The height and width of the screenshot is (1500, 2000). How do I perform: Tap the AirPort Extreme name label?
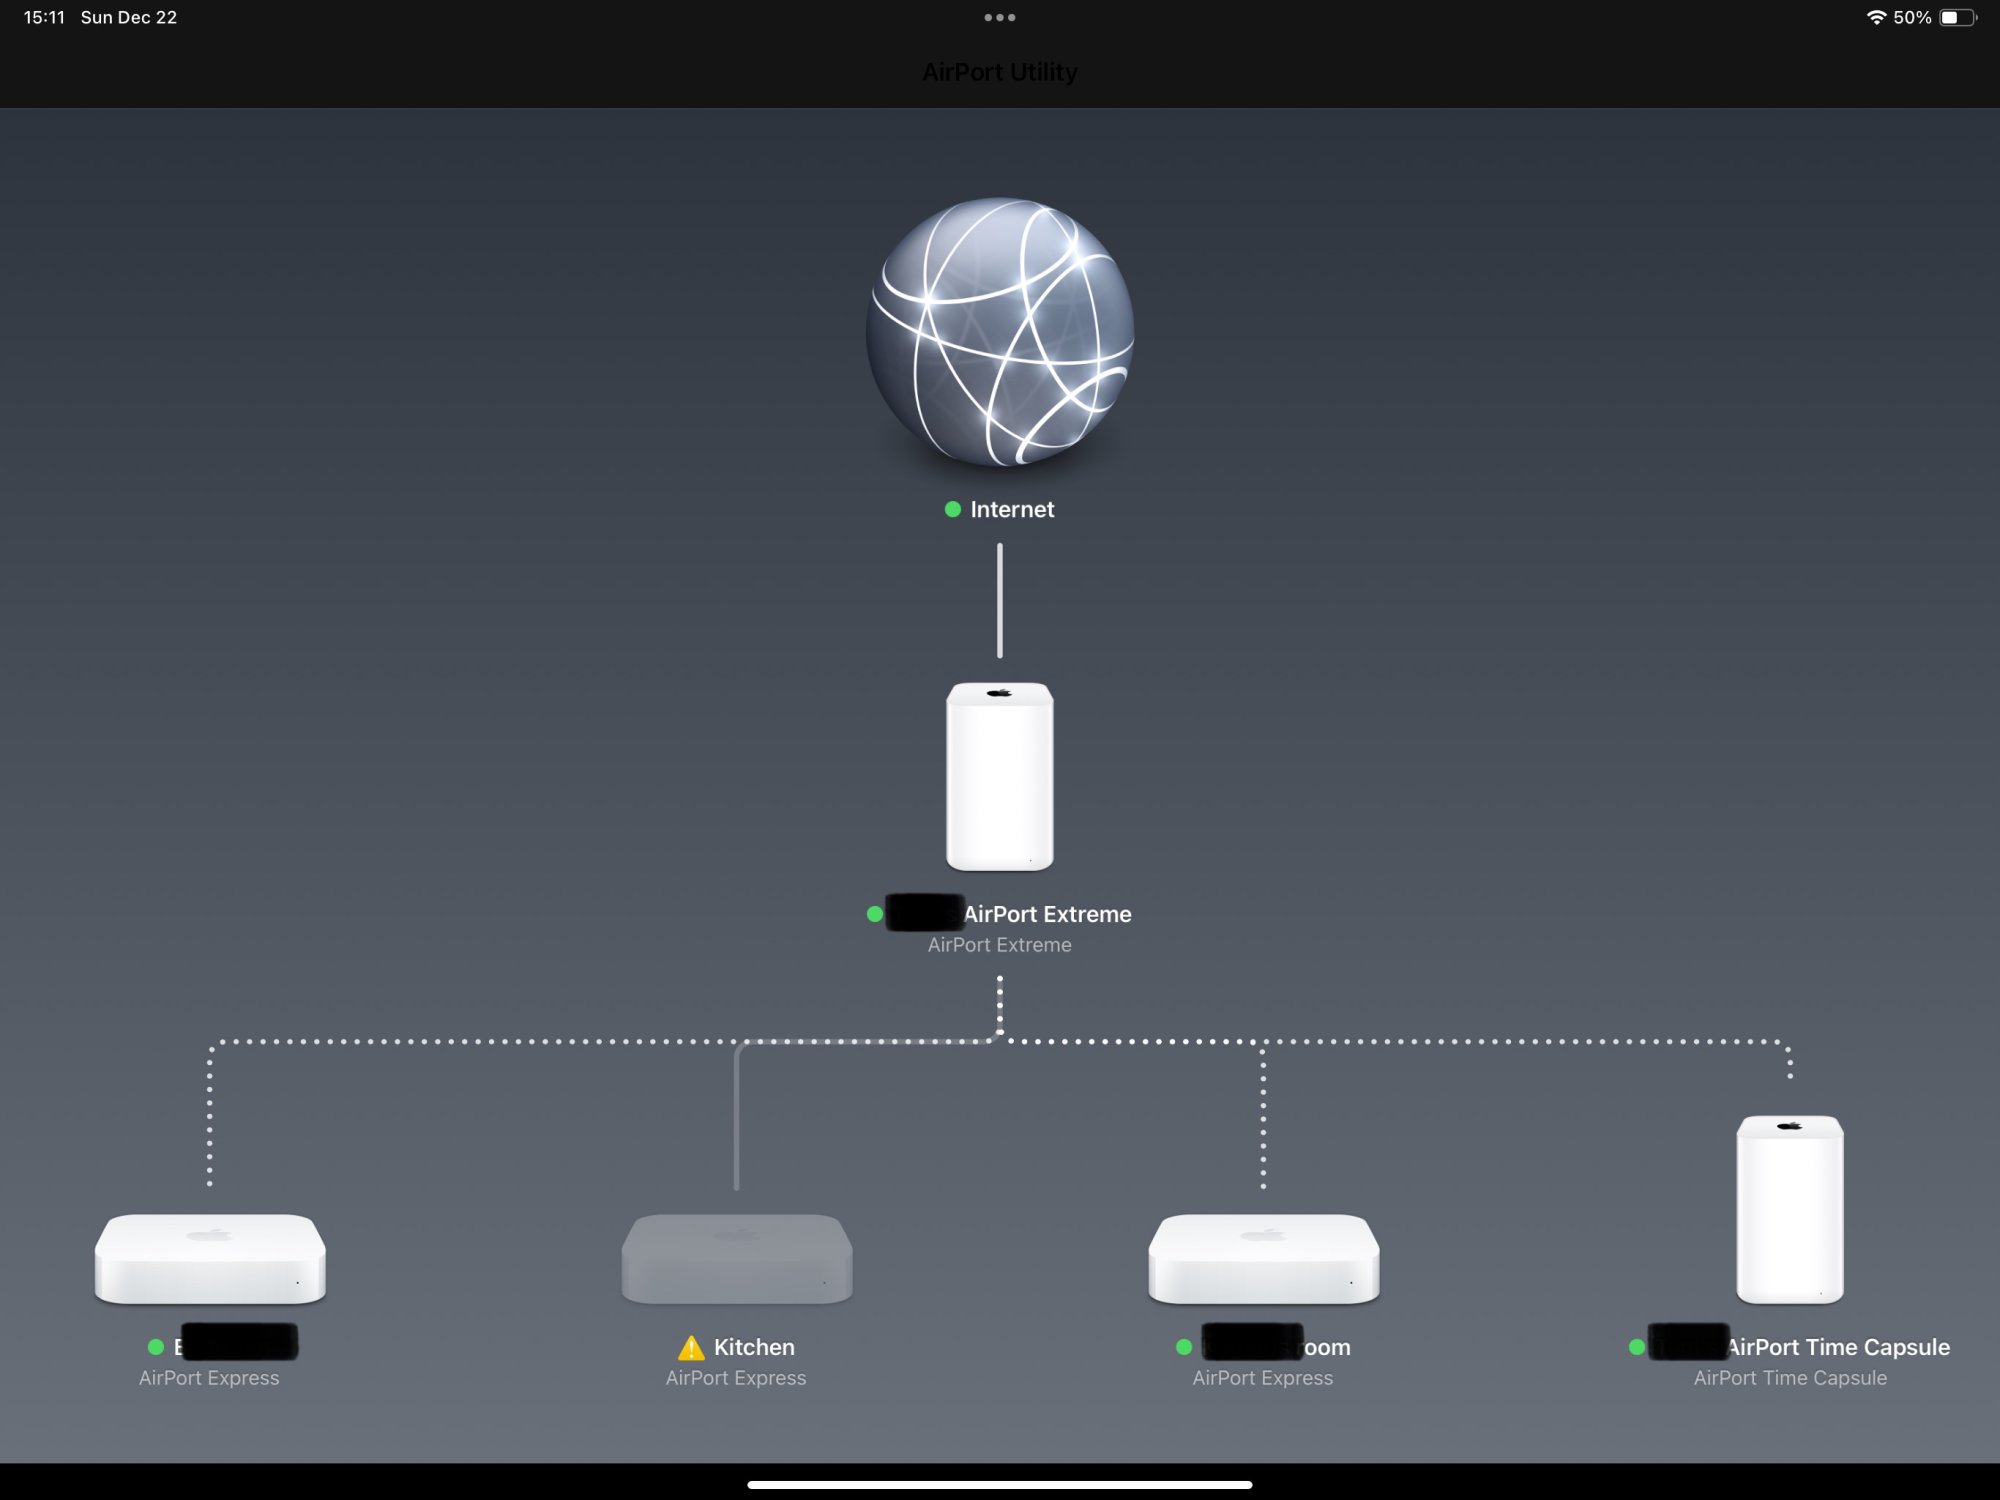1047,914
